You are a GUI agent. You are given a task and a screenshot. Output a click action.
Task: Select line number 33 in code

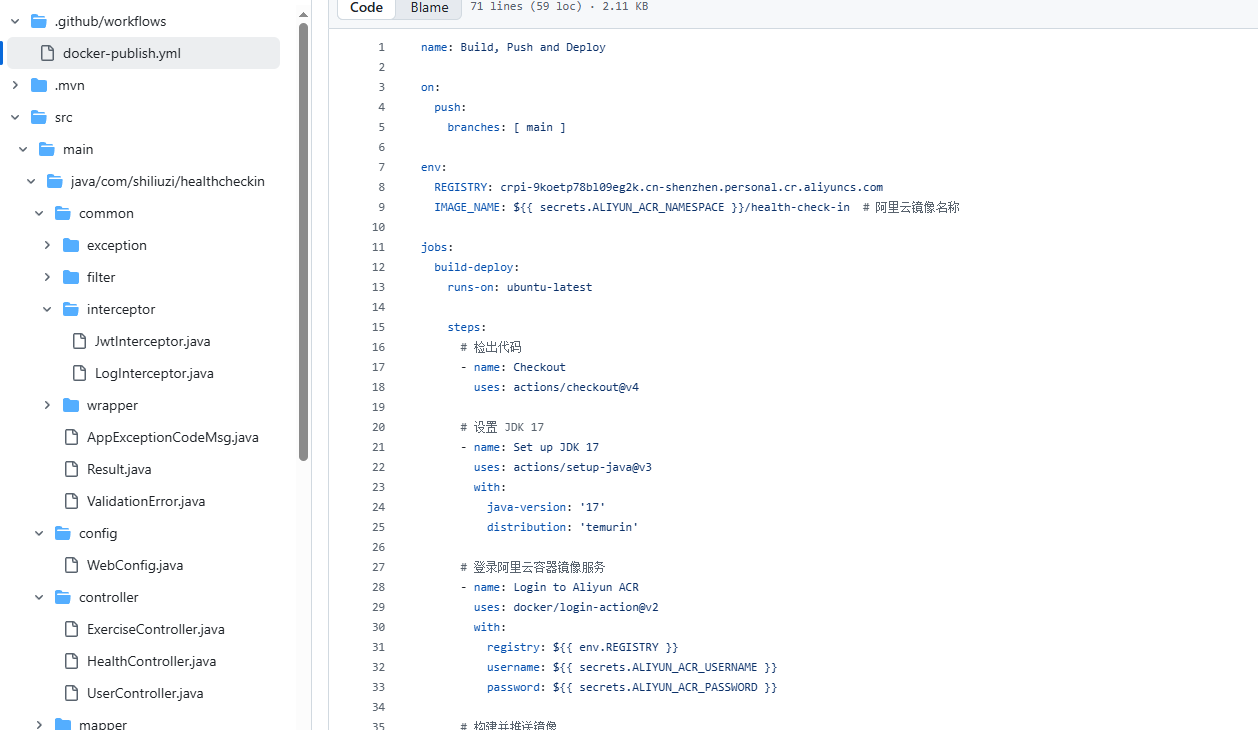coord(378,687)
